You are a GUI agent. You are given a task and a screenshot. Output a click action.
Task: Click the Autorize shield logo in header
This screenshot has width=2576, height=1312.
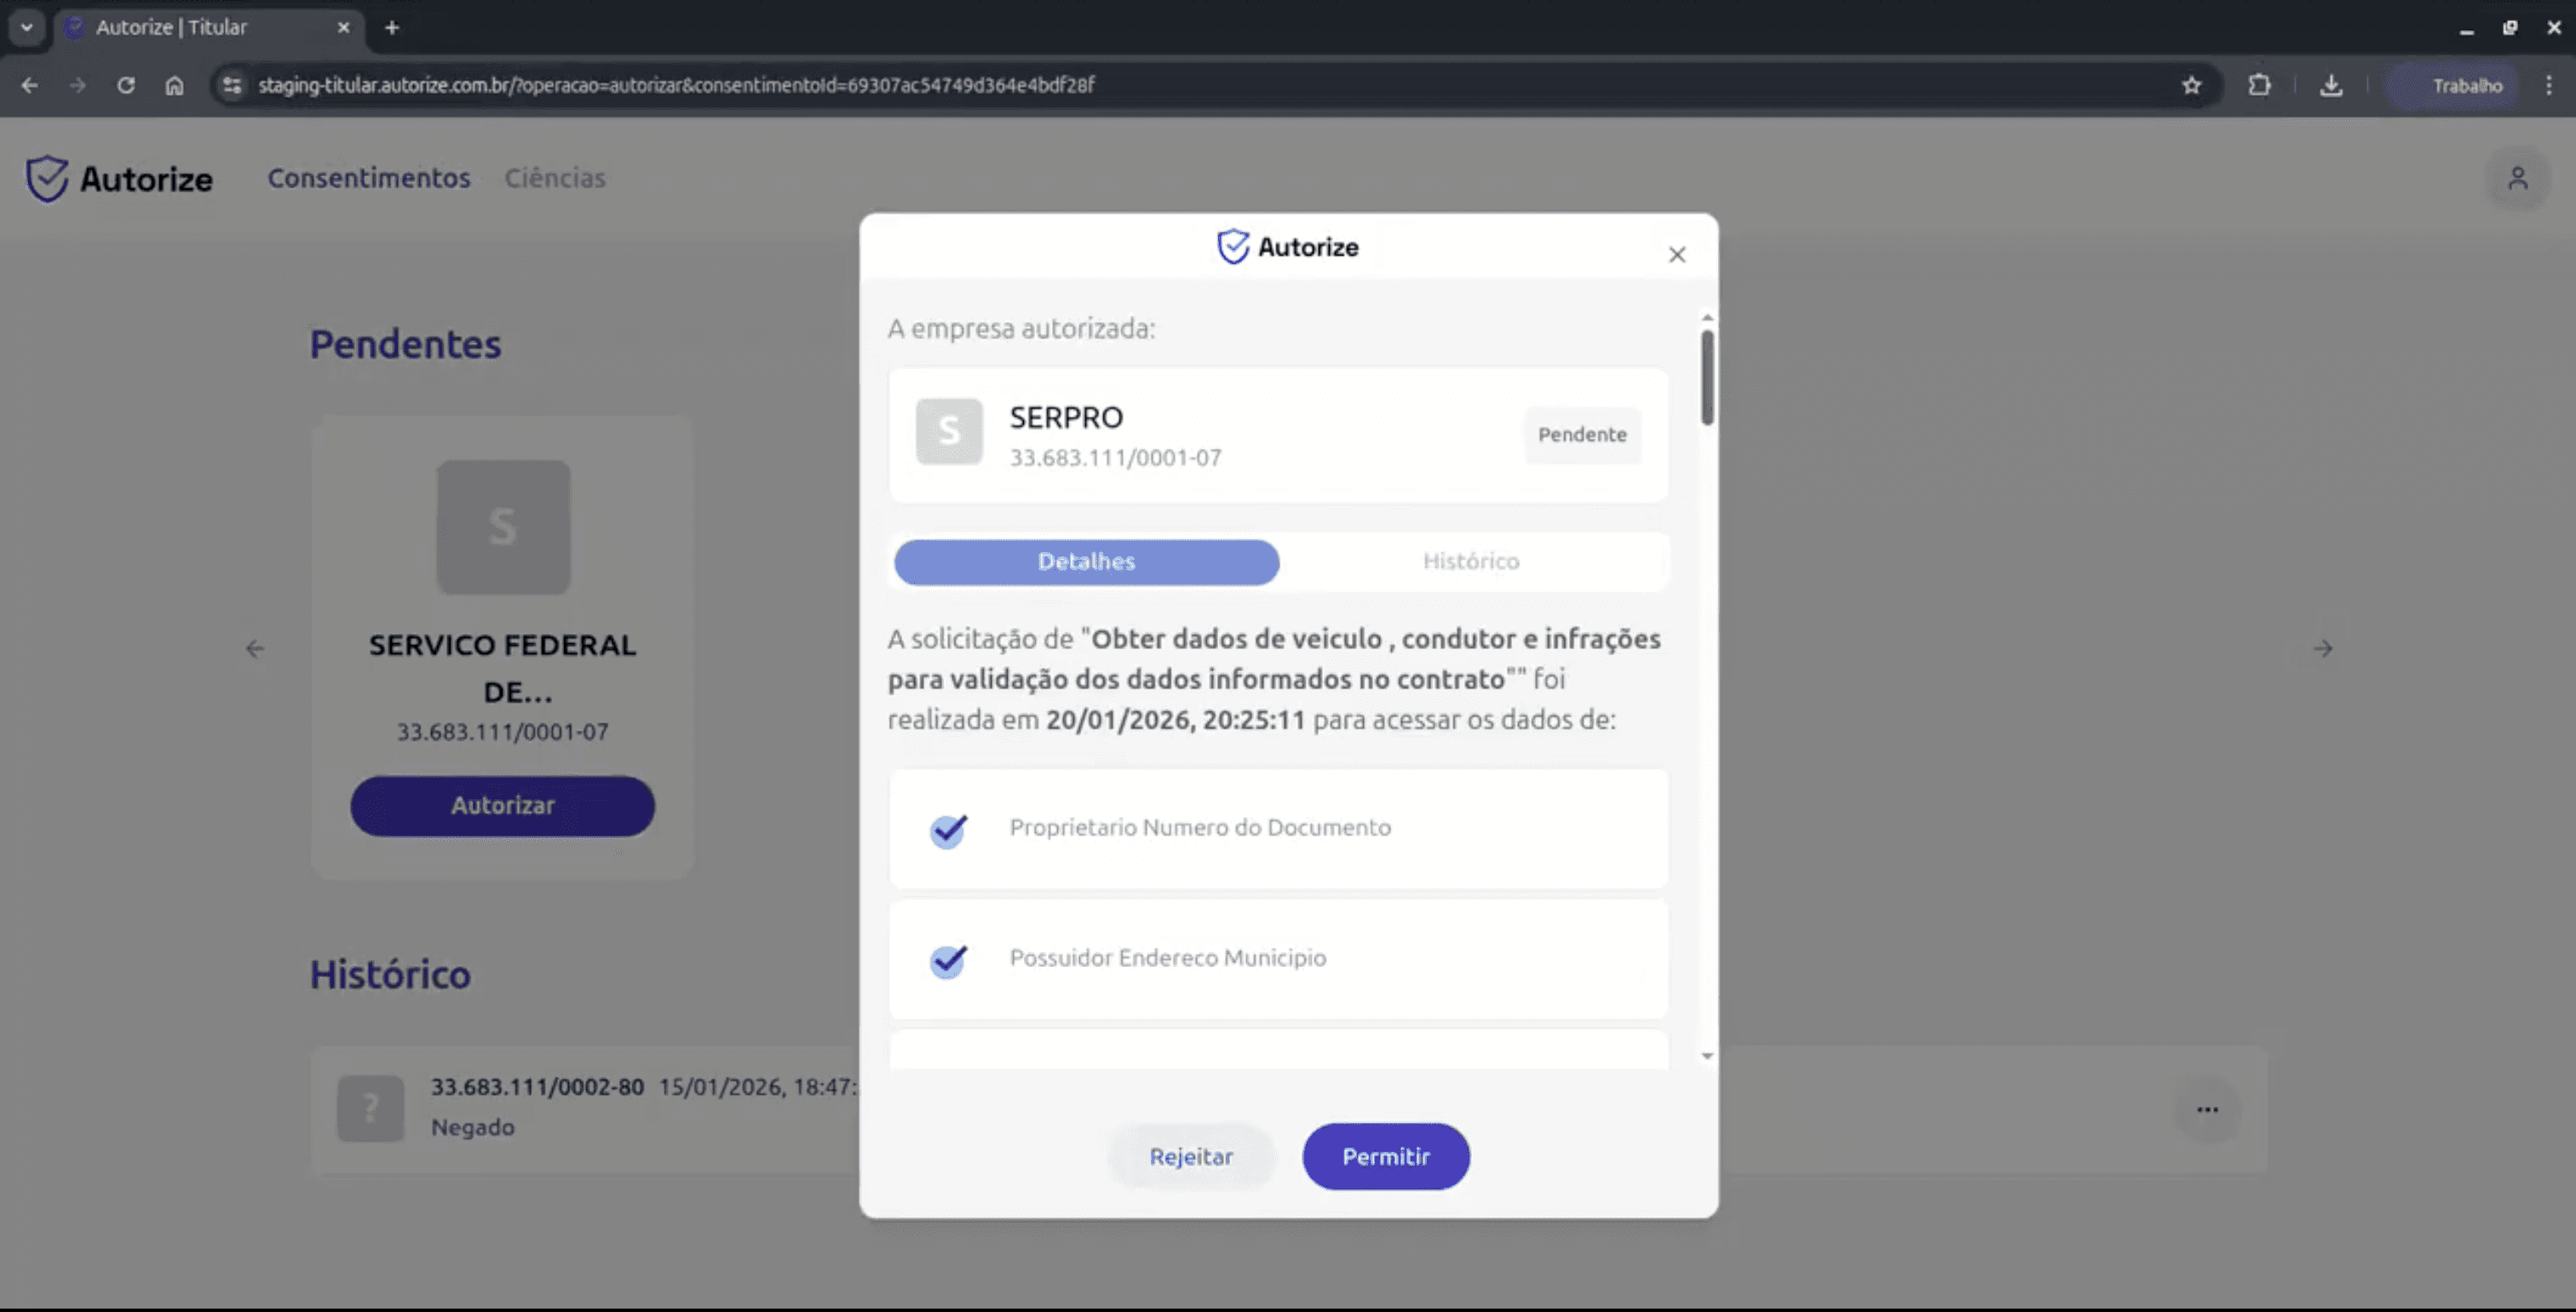(x=47, y=179)
